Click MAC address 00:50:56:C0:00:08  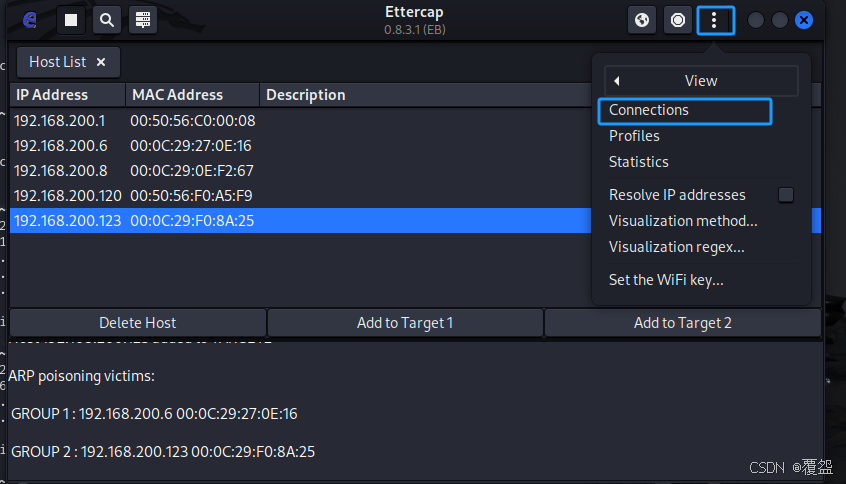(193, 121)
